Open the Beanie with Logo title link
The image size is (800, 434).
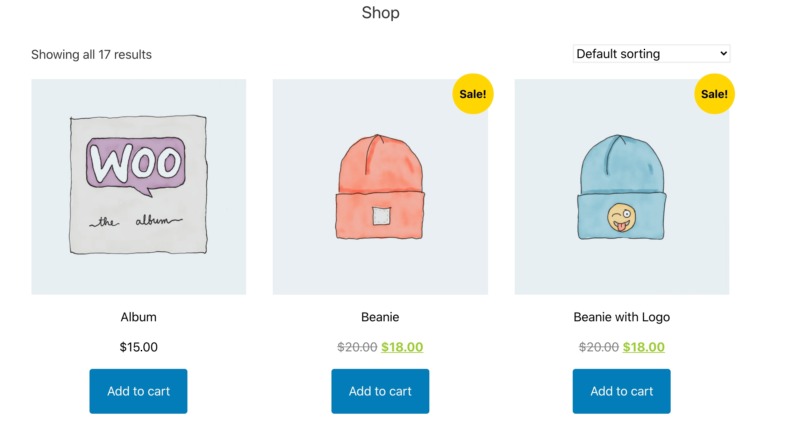(621, 317)
